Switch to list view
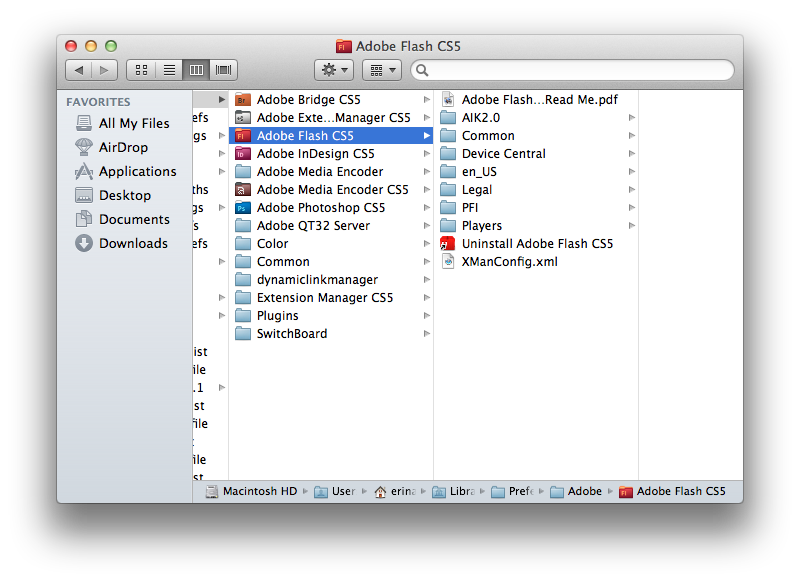Screen dimensions: 800x582 [x=169, y=70]
